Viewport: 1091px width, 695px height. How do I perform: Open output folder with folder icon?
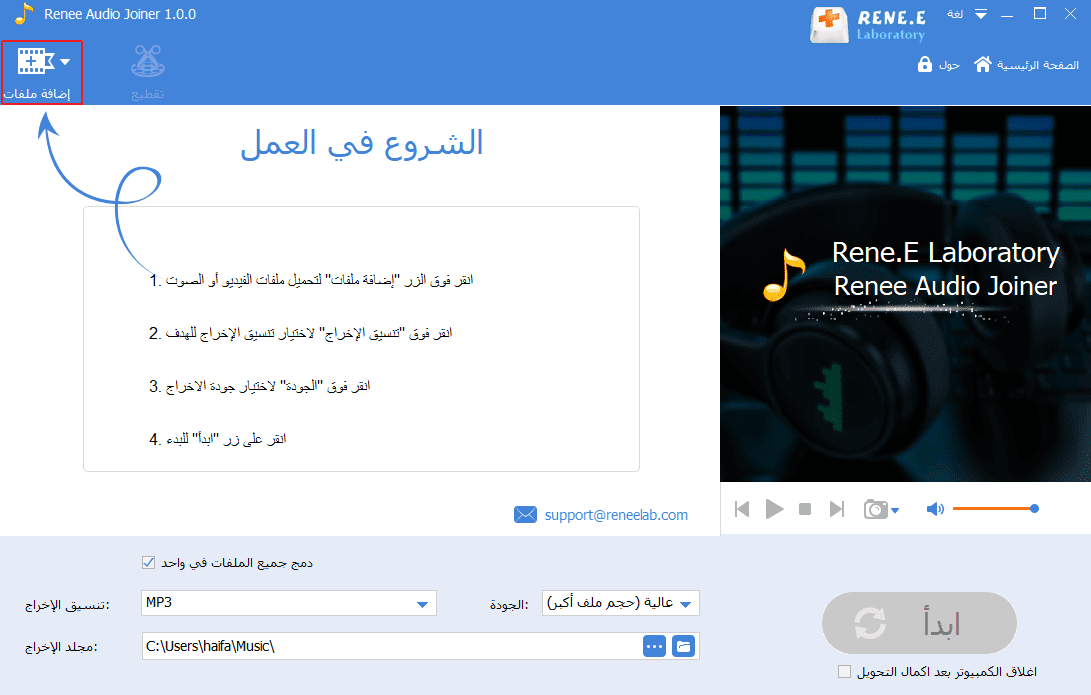684,646
